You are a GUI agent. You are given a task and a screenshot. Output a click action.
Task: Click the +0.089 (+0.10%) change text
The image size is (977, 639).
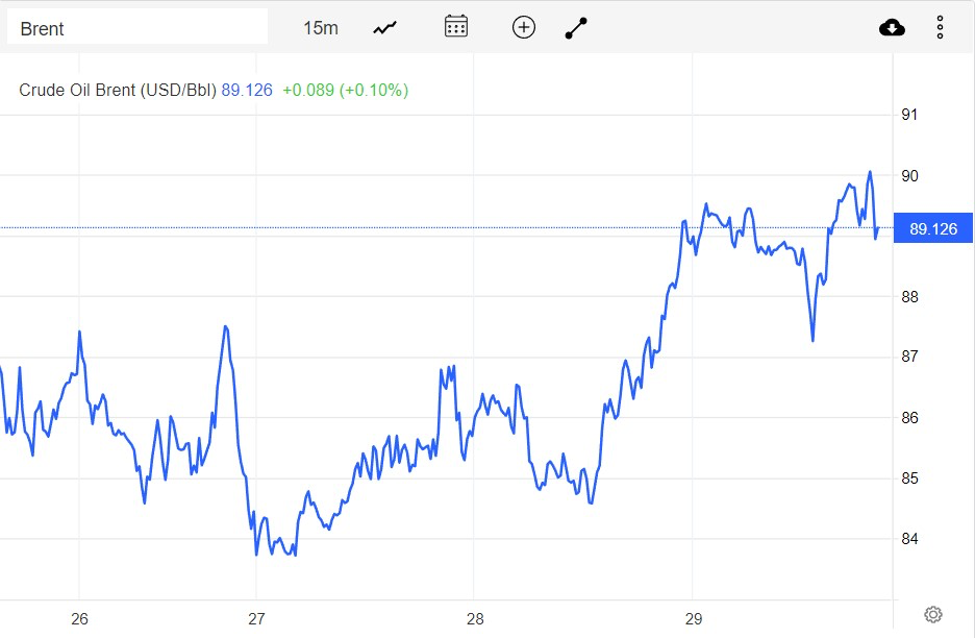point(345,90)
